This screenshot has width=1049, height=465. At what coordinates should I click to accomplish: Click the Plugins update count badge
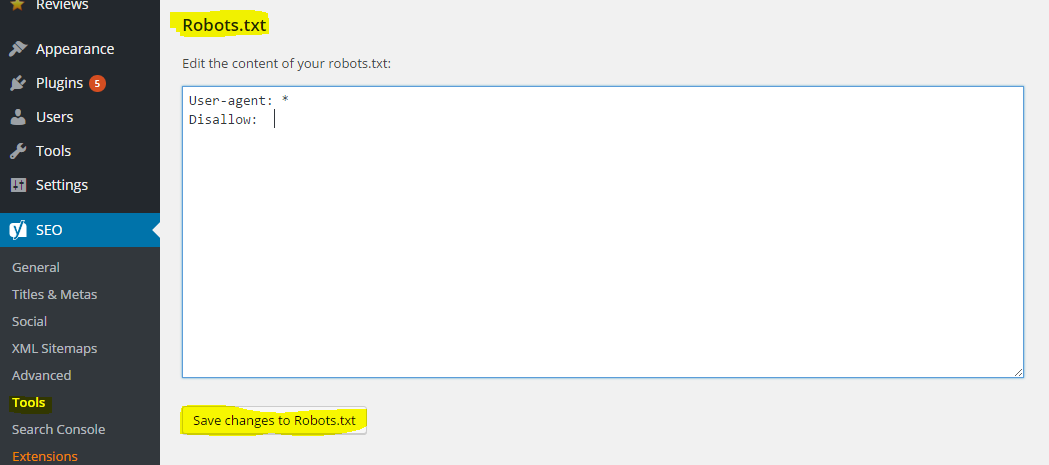point(97,83)
